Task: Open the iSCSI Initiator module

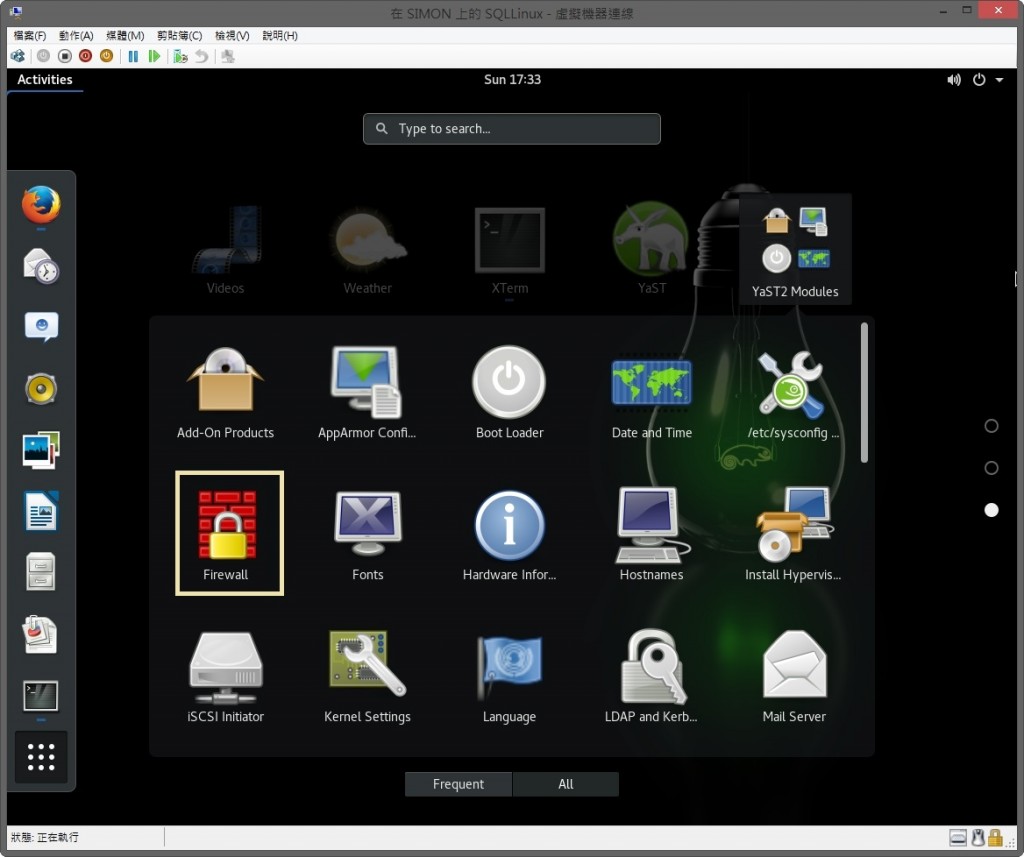Action: coord(225,676)
